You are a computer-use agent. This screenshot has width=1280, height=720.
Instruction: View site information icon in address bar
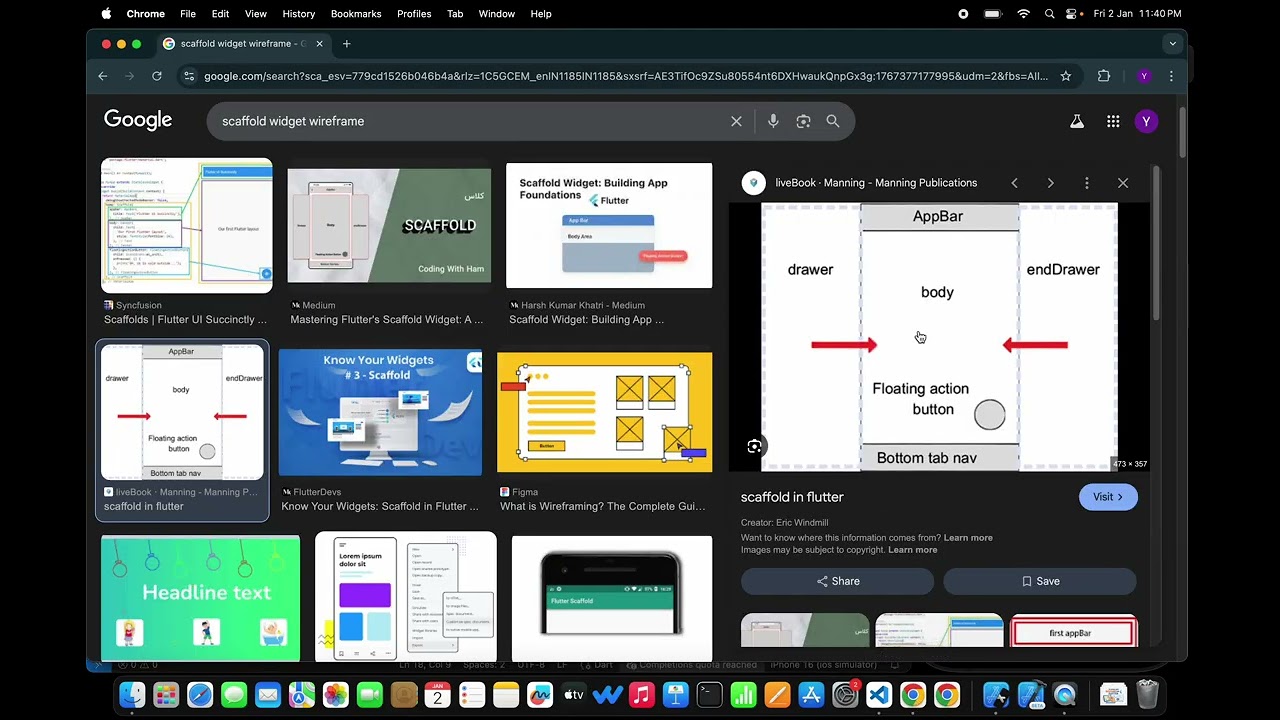(x=189, y=76)
